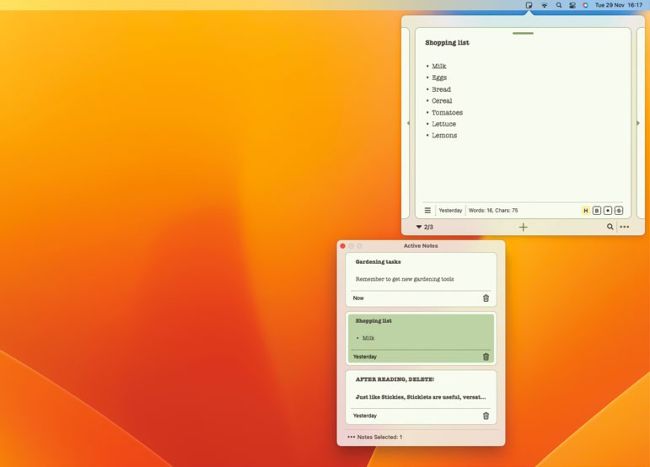Delete the Gardening tasks note with its trash icon
Image resolution: width=650 pixels, height=467 pixels.
pos(486,298)
